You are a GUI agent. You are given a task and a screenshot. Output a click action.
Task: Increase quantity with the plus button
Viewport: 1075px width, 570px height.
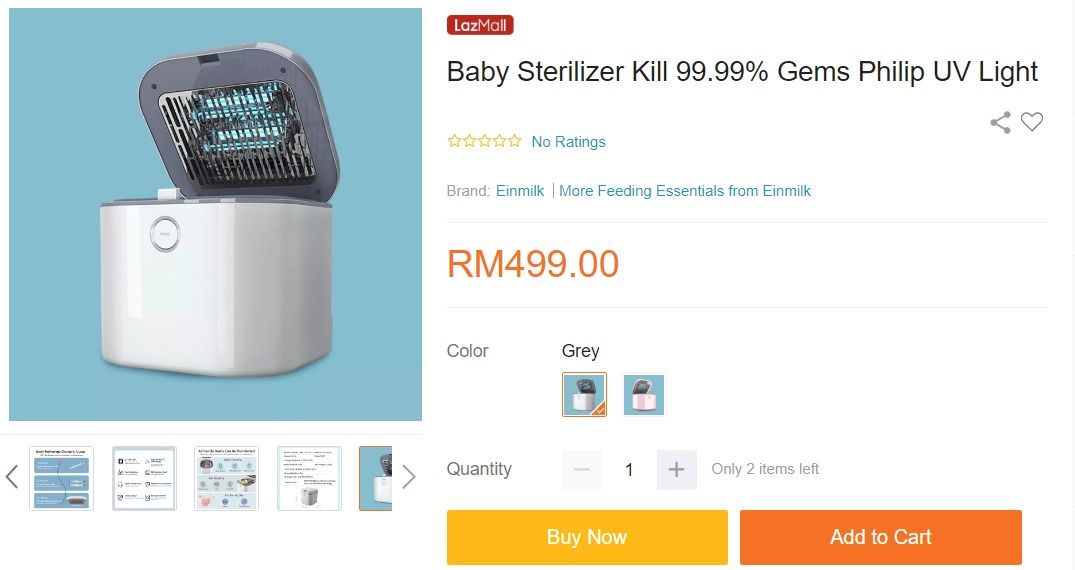tap(676, 469)
